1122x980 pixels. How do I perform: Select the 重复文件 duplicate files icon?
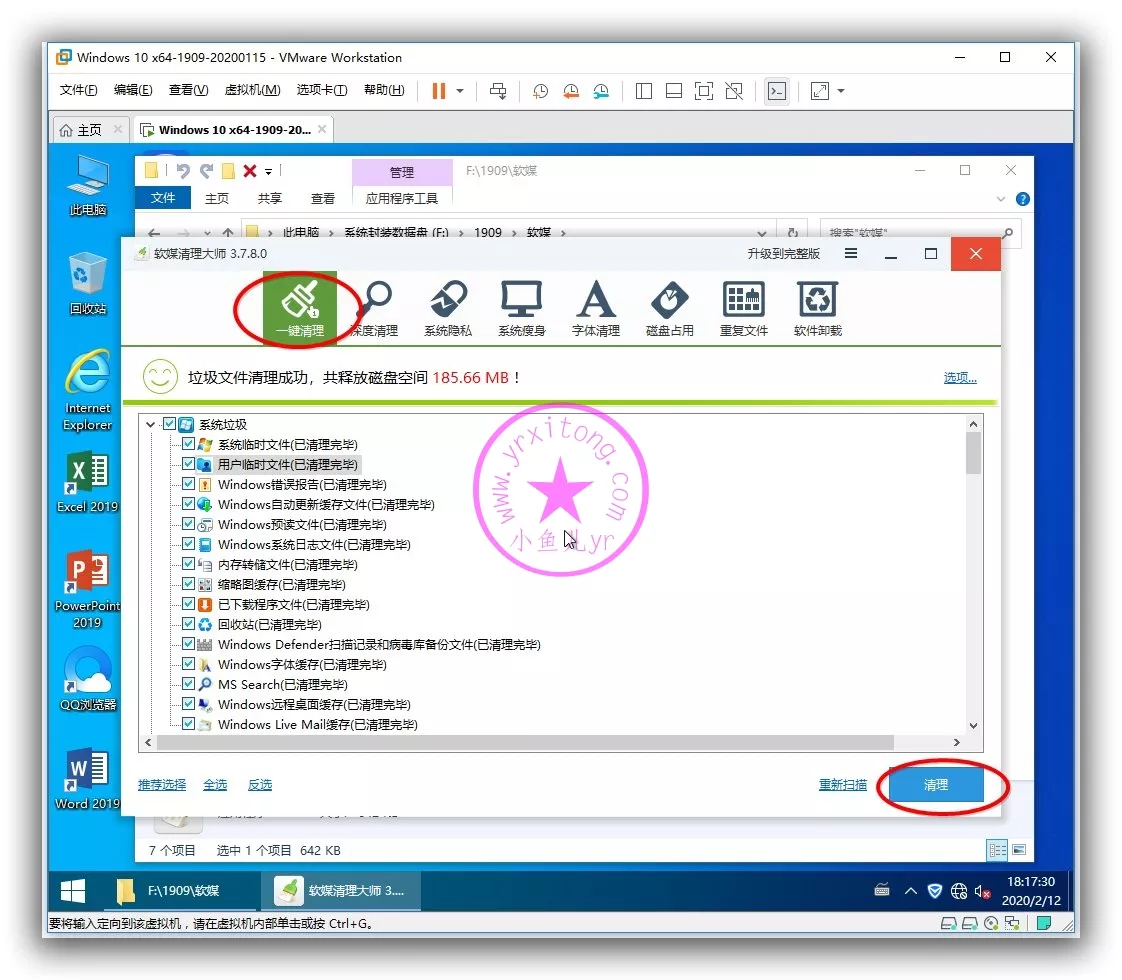pos(743,307)
